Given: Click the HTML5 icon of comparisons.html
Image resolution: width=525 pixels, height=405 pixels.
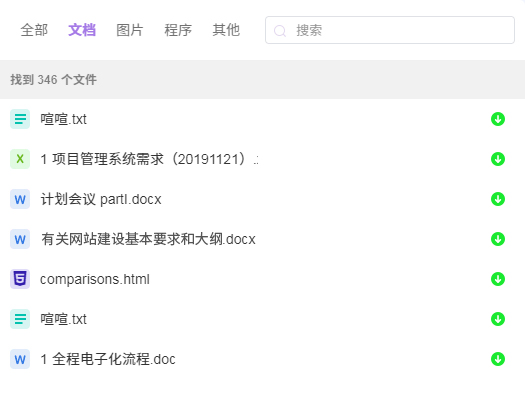Looking at the screenshot, I should 20,279.
